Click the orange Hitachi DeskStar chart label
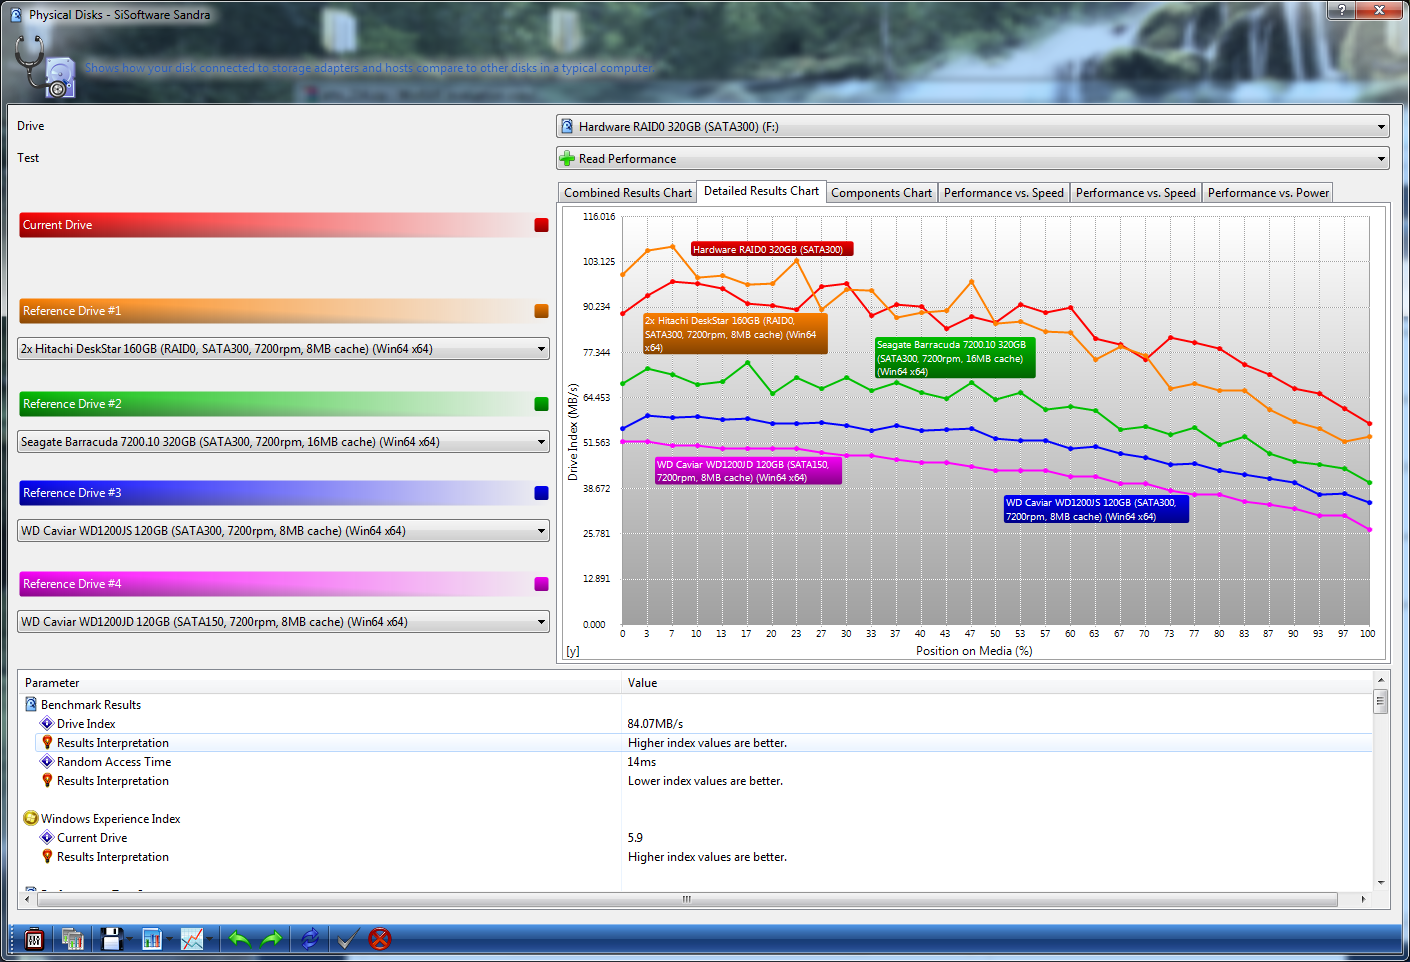Viewport: 1410px width, 962px height. (736, 334)
